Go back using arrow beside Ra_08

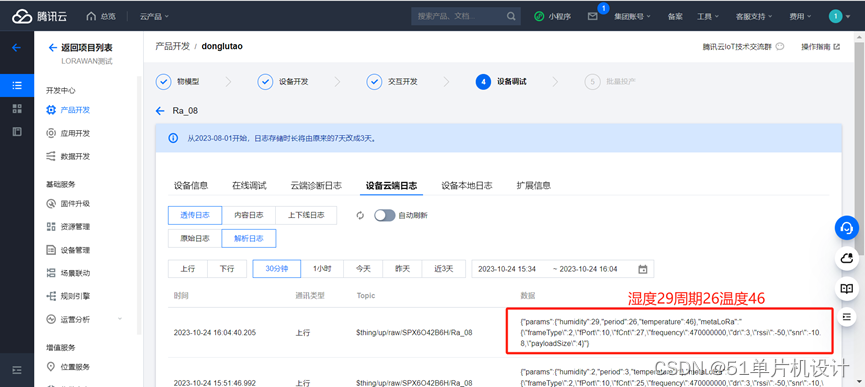point(160,111)
